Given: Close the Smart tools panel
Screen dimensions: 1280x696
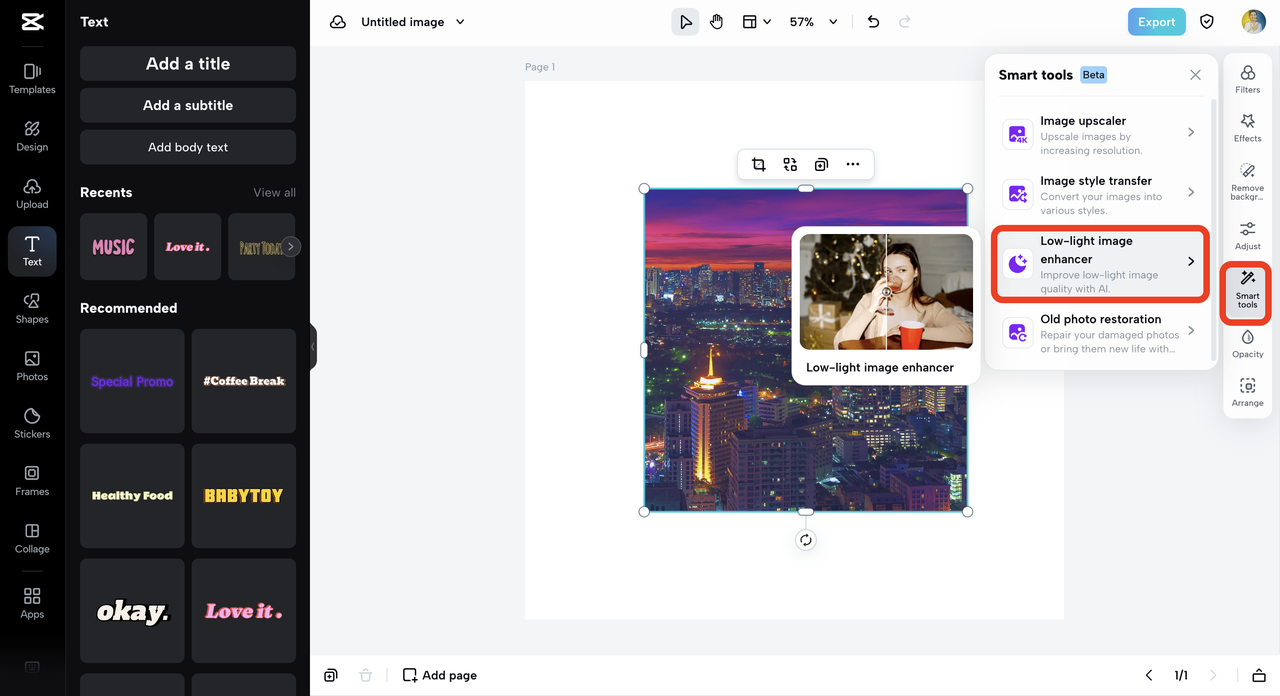Looking at the screenshot, I should pyautogui.click(x=1195, y=75).
